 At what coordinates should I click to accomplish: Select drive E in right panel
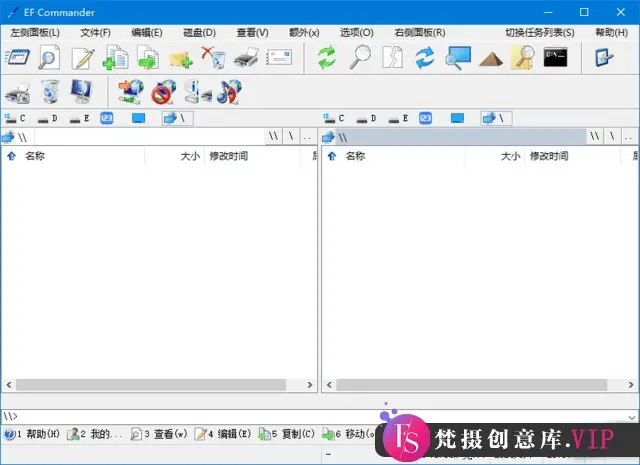(x=398, y=119)
